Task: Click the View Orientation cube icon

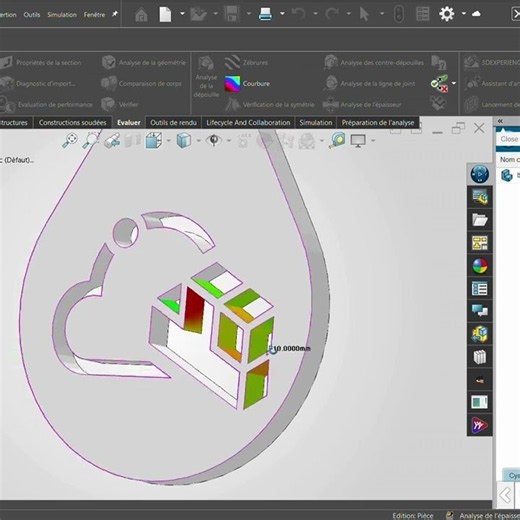Action: click(x=153, y=140)
